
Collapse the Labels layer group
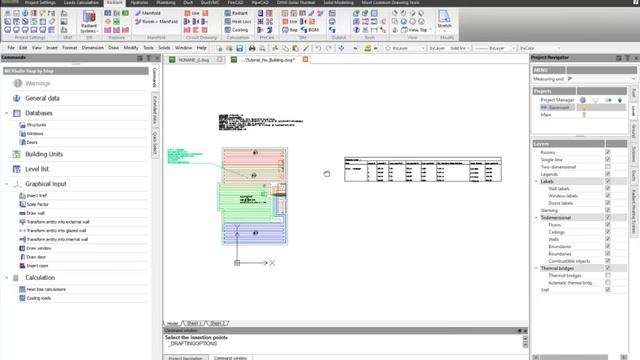pyautogui.click(x=536, y=181)
